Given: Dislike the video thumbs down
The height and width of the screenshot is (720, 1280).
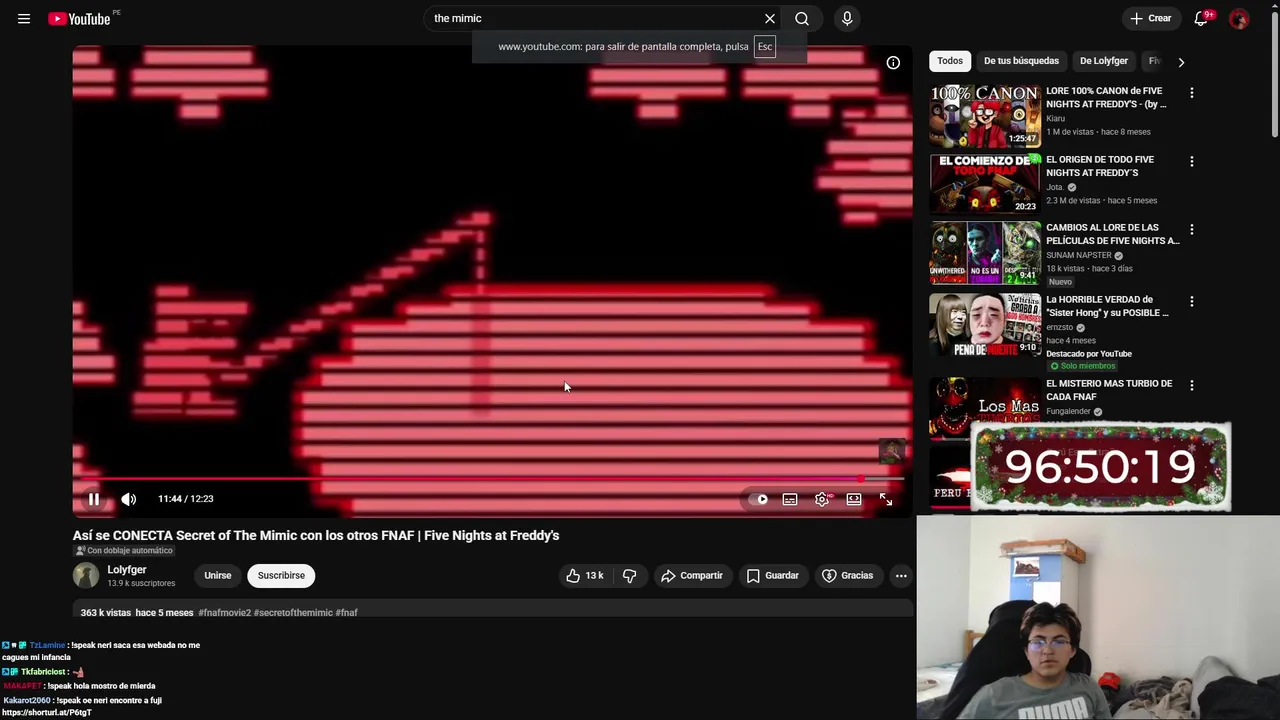Looking at the screenshot, I should point(629,576).
